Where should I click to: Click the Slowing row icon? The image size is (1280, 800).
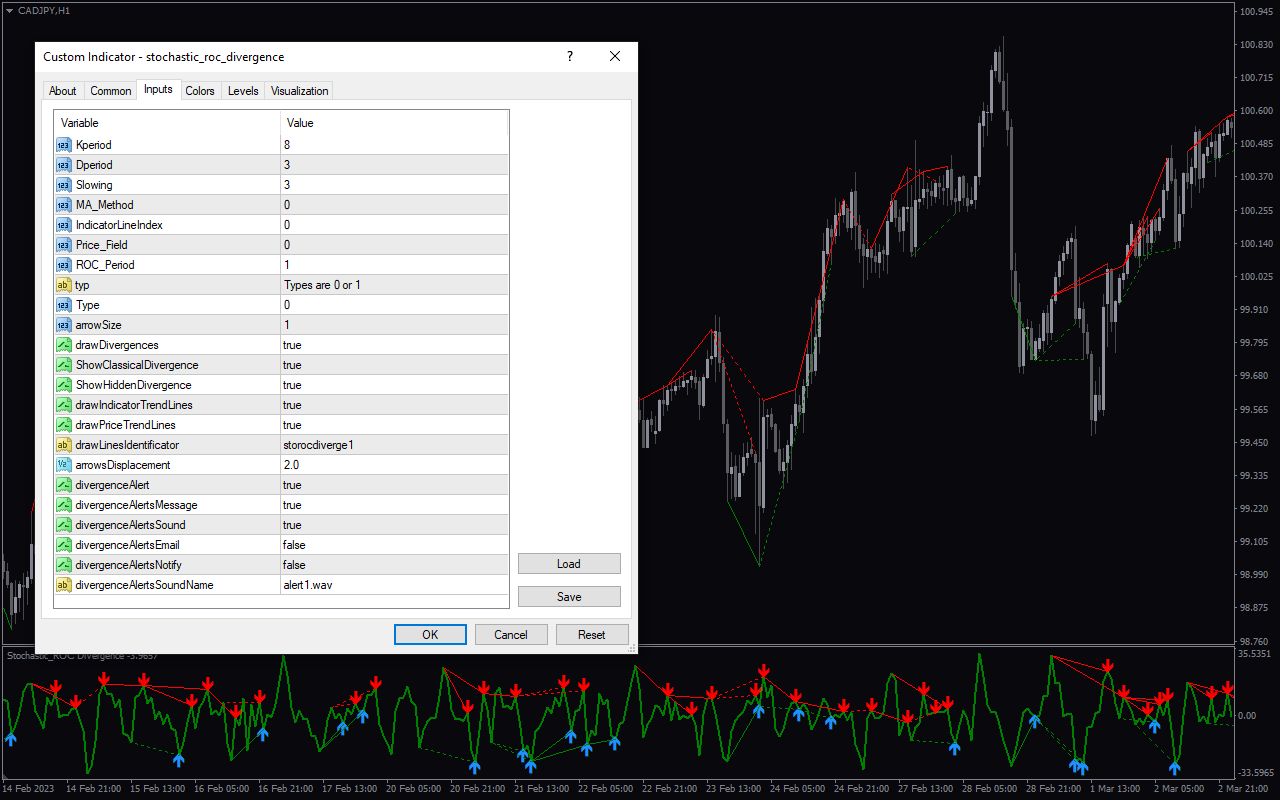tap(64, 185)
